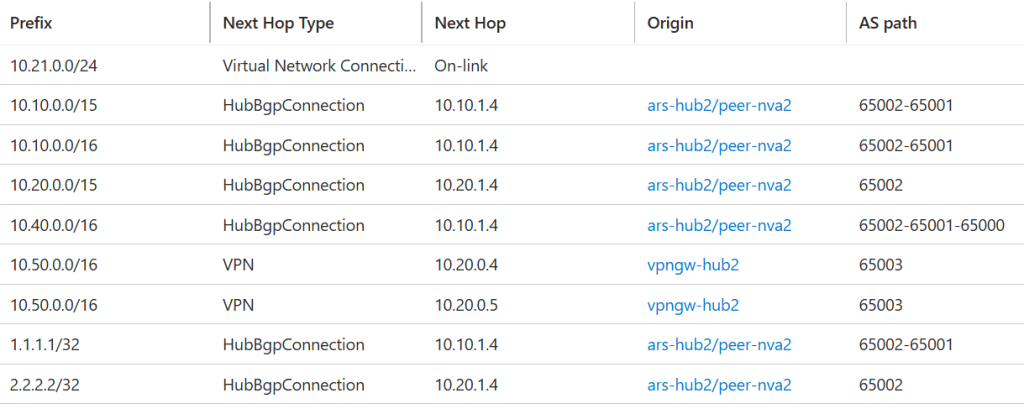The width and height of the screenshot is (1024, 409).
Task: Open ars-hub2/peer-nva2 link for 2.2.2.2/32
Action: click(x=719, y=385)
